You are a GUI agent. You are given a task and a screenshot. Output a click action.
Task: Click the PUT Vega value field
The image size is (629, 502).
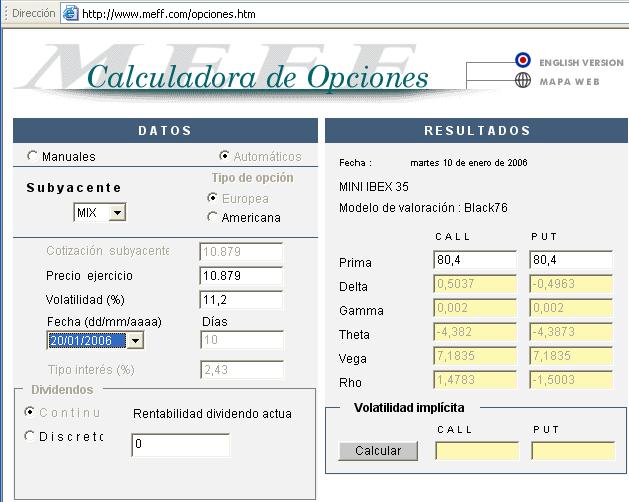pos(571,356)
